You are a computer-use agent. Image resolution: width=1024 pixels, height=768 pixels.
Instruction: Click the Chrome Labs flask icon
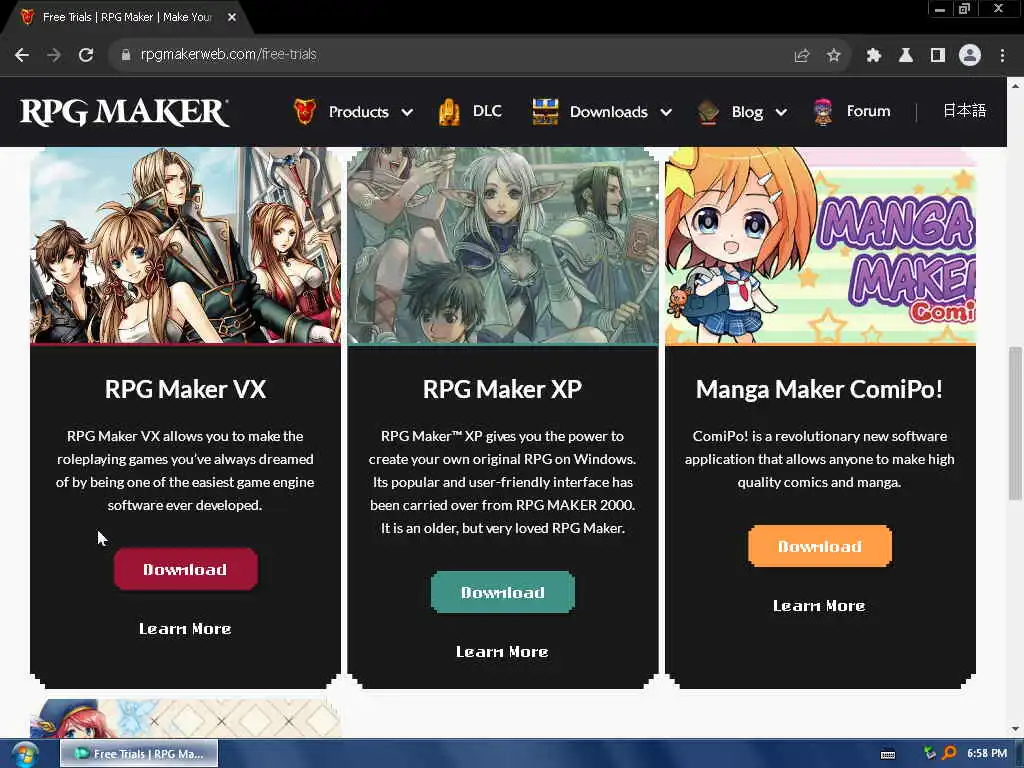pyautogui.click(x=905, y=56)
